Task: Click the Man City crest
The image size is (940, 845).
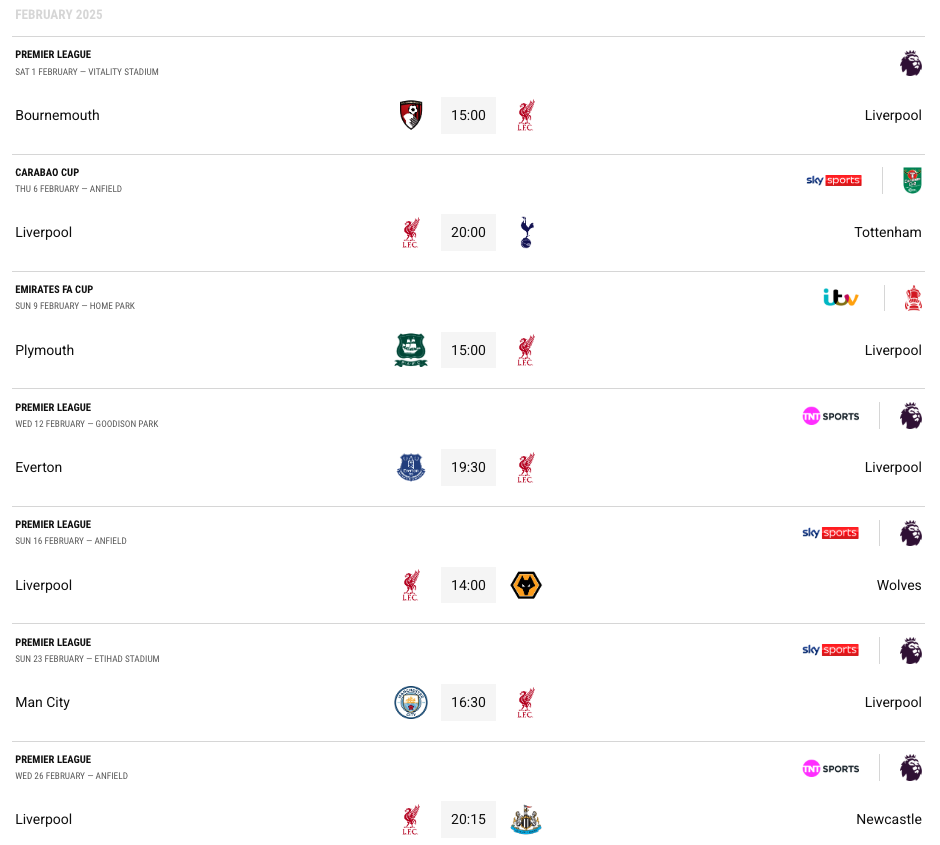Action: (411, 702)
